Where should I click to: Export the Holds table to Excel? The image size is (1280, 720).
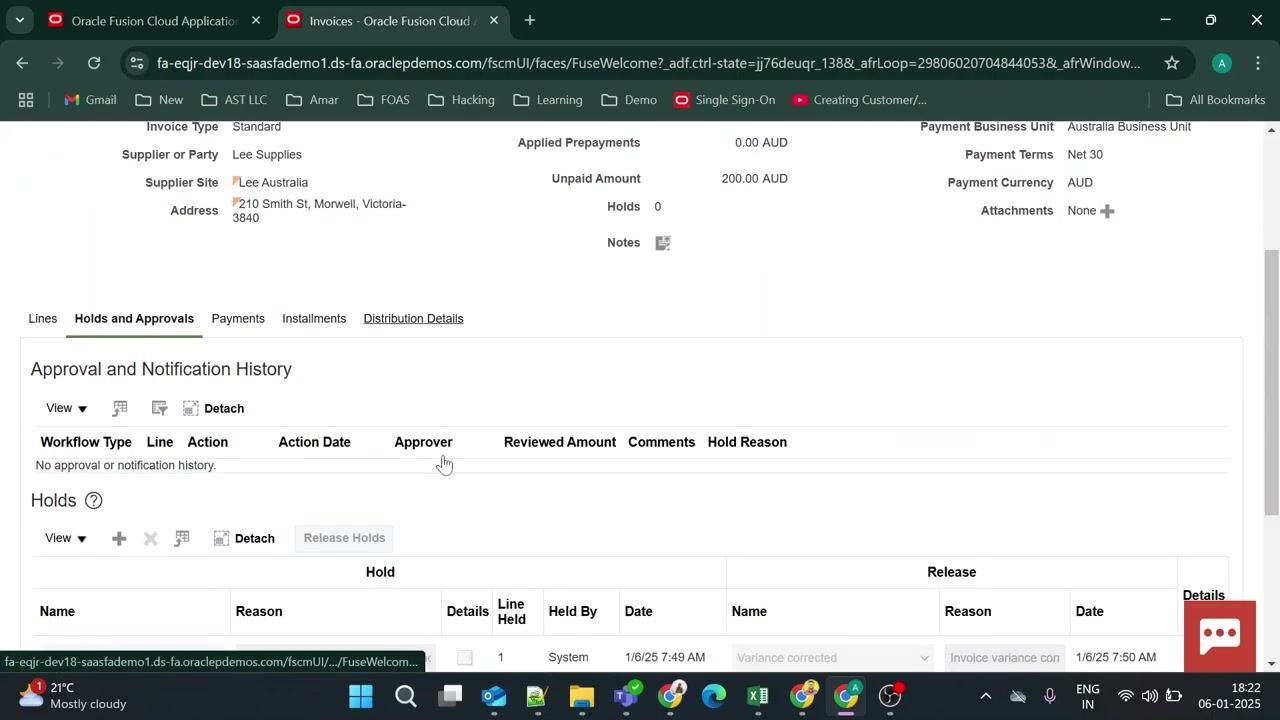[x=182, y=539]
